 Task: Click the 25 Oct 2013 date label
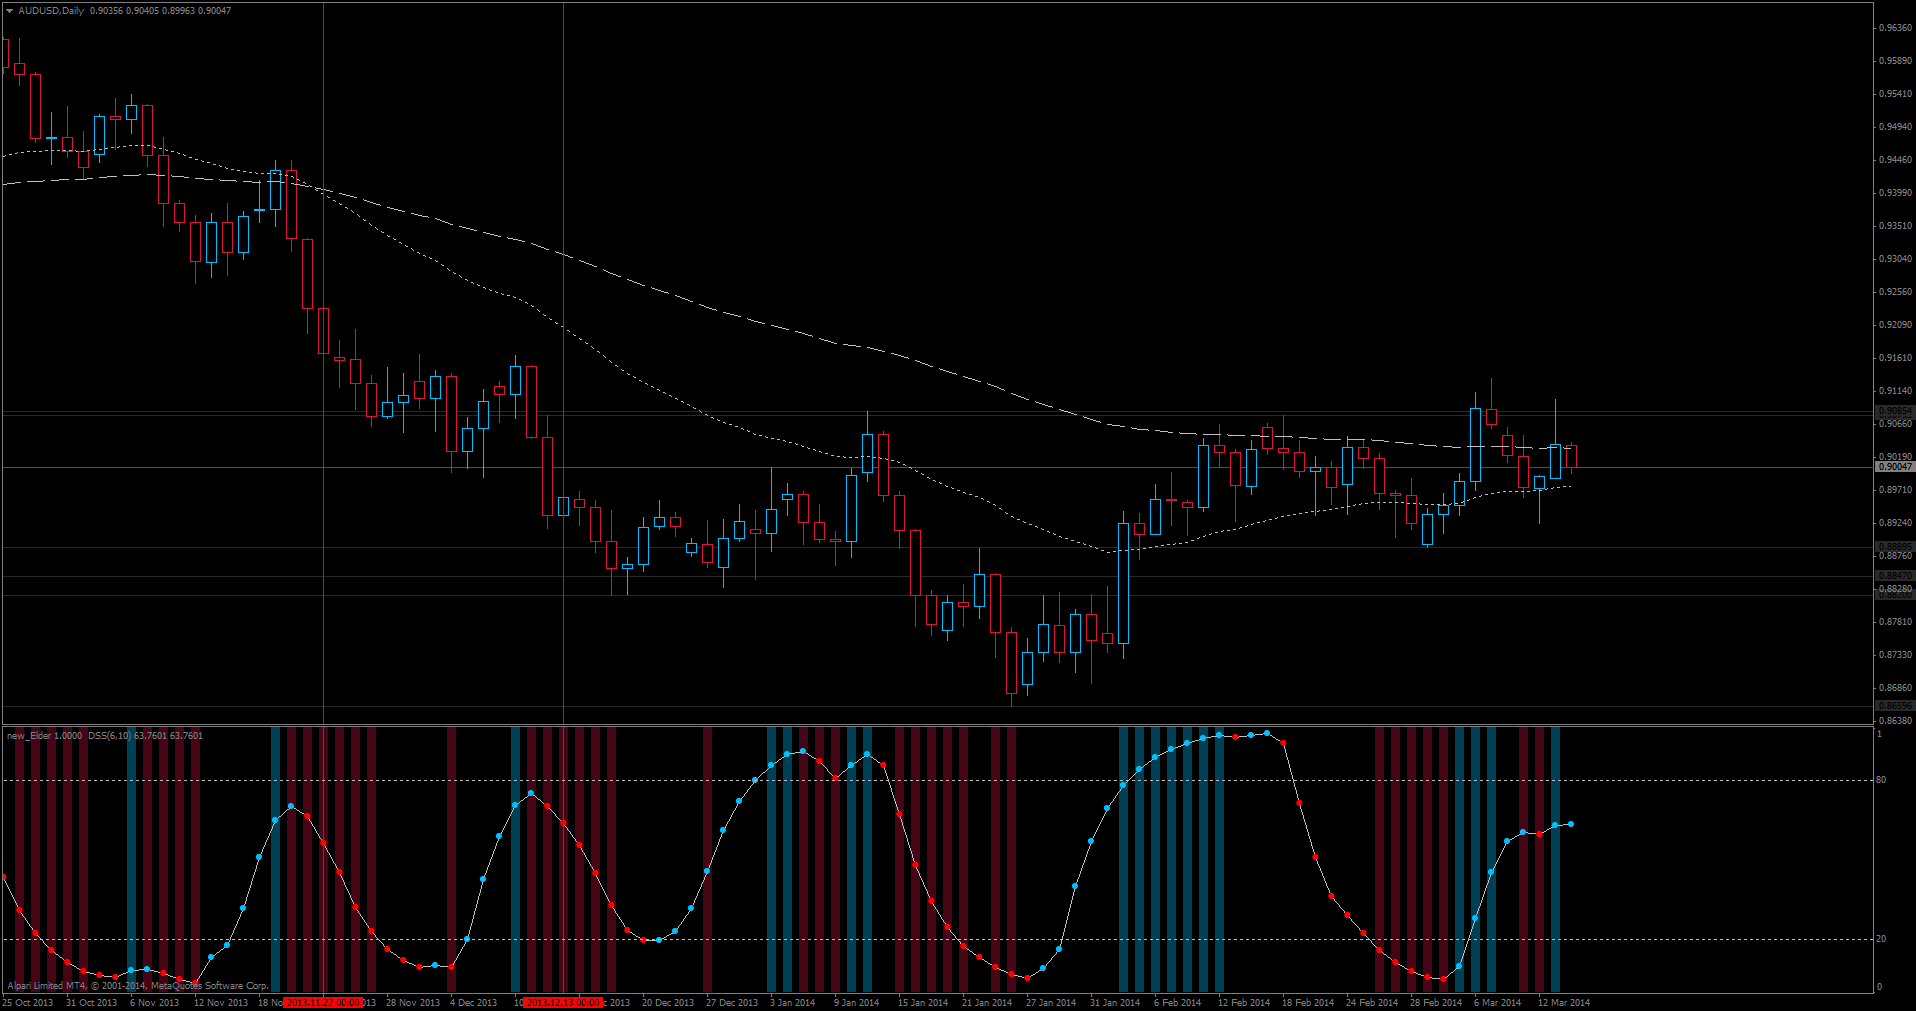[x=28, y=1003]
